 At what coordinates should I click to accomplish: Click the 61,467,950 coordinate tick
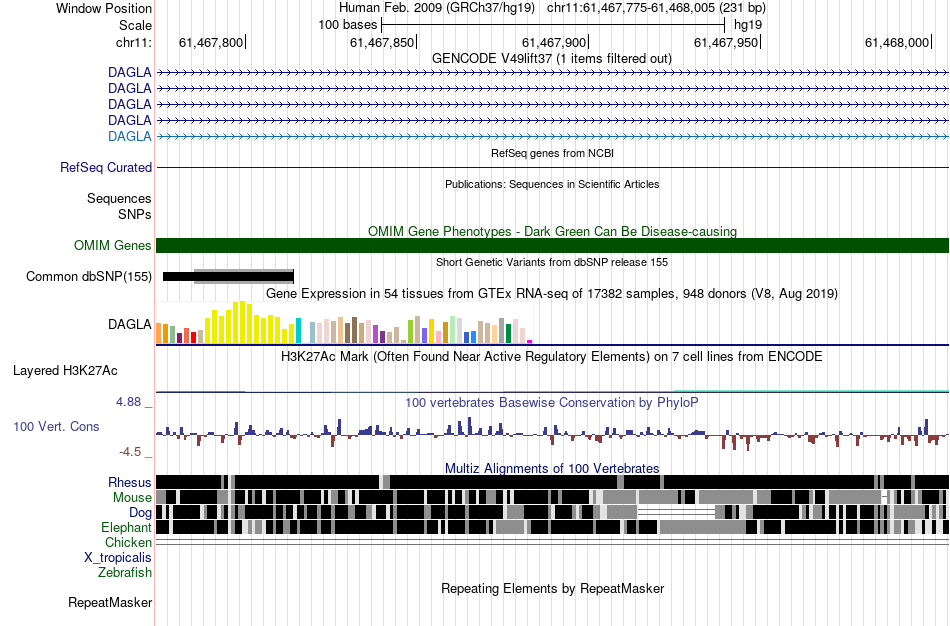point(727,42)
